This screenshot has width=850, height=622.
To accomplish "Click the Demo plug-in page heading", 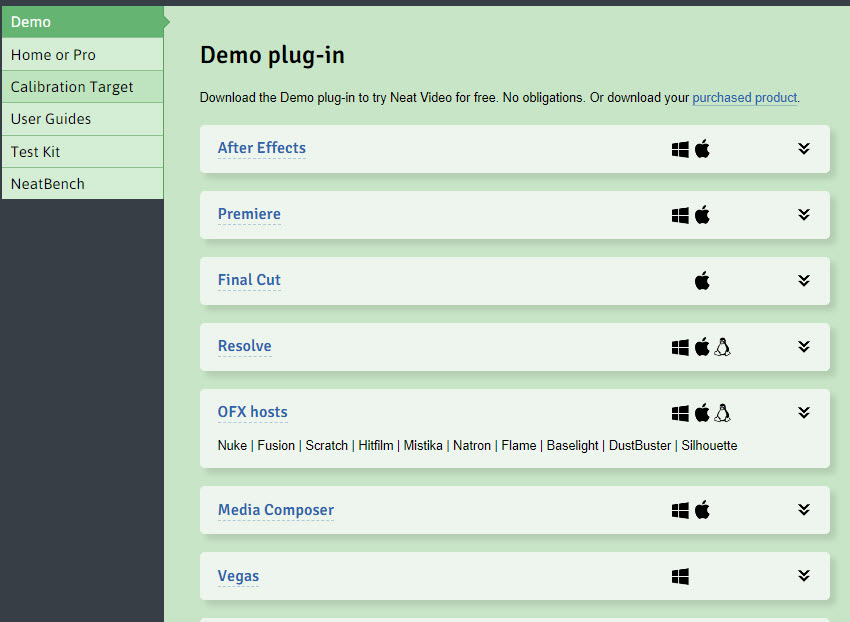I will pos(272,56).
